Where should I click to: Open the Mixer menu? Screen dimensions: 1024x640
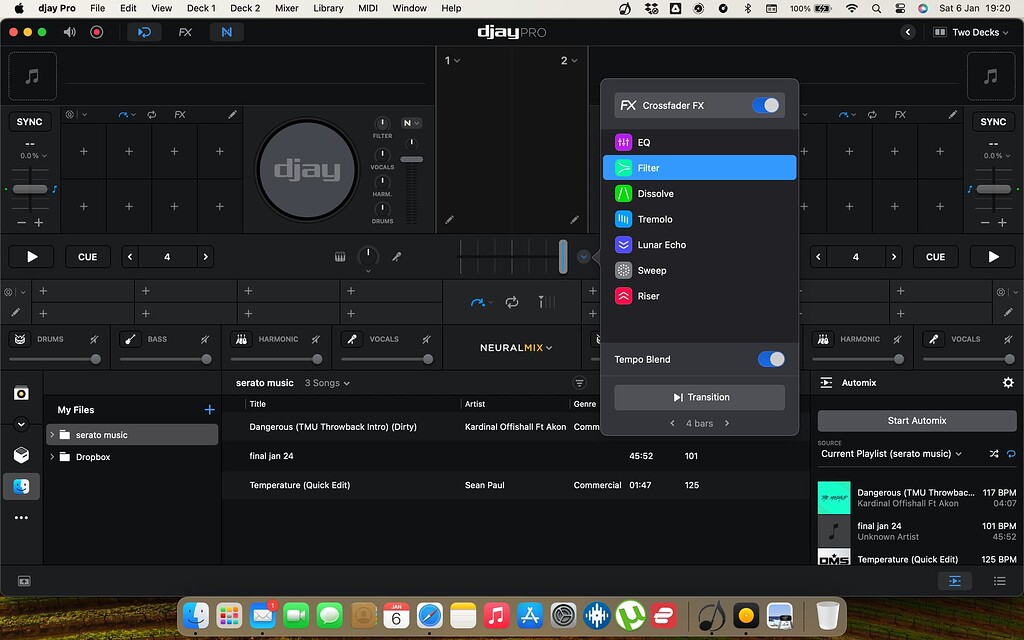(286, 8)
